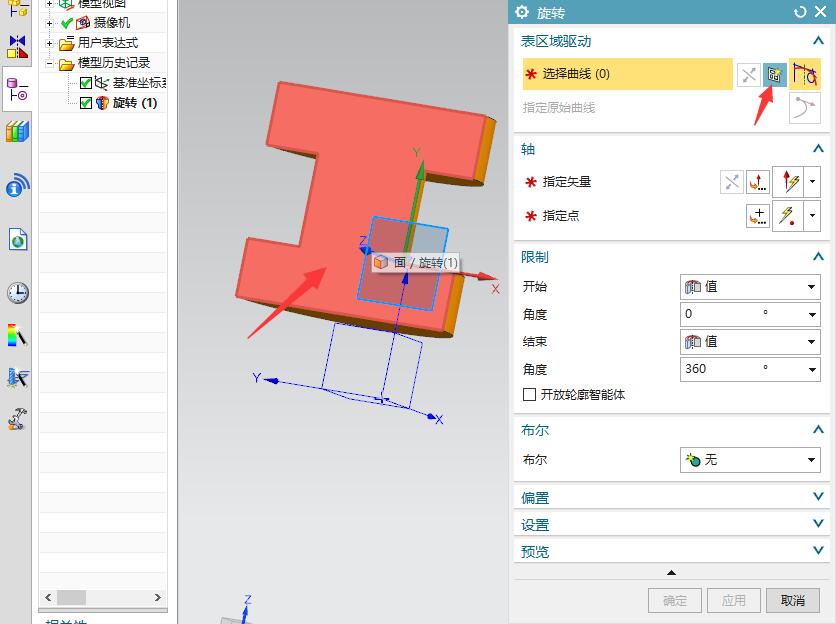Select 模型历史记录 folder in tree

pyautogui.click(x=114, y=63)
